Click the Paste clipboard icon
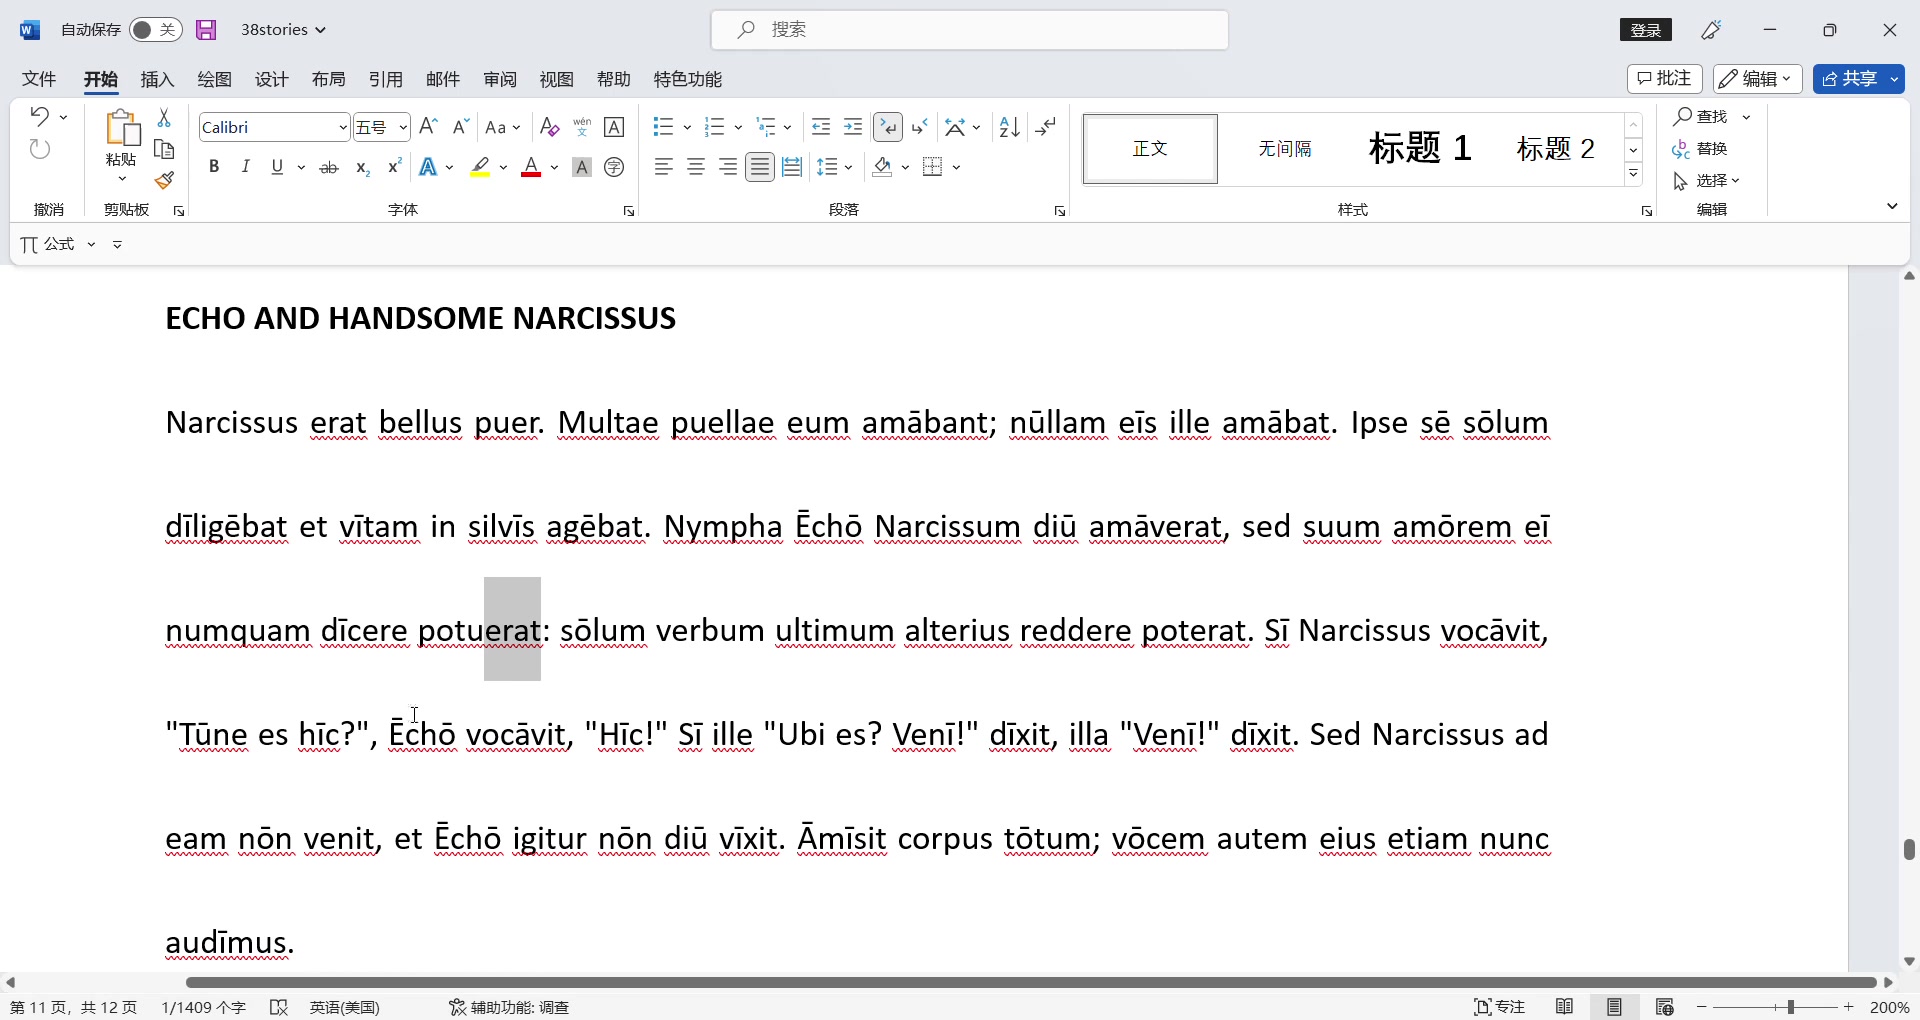 [x=122, y=128]
